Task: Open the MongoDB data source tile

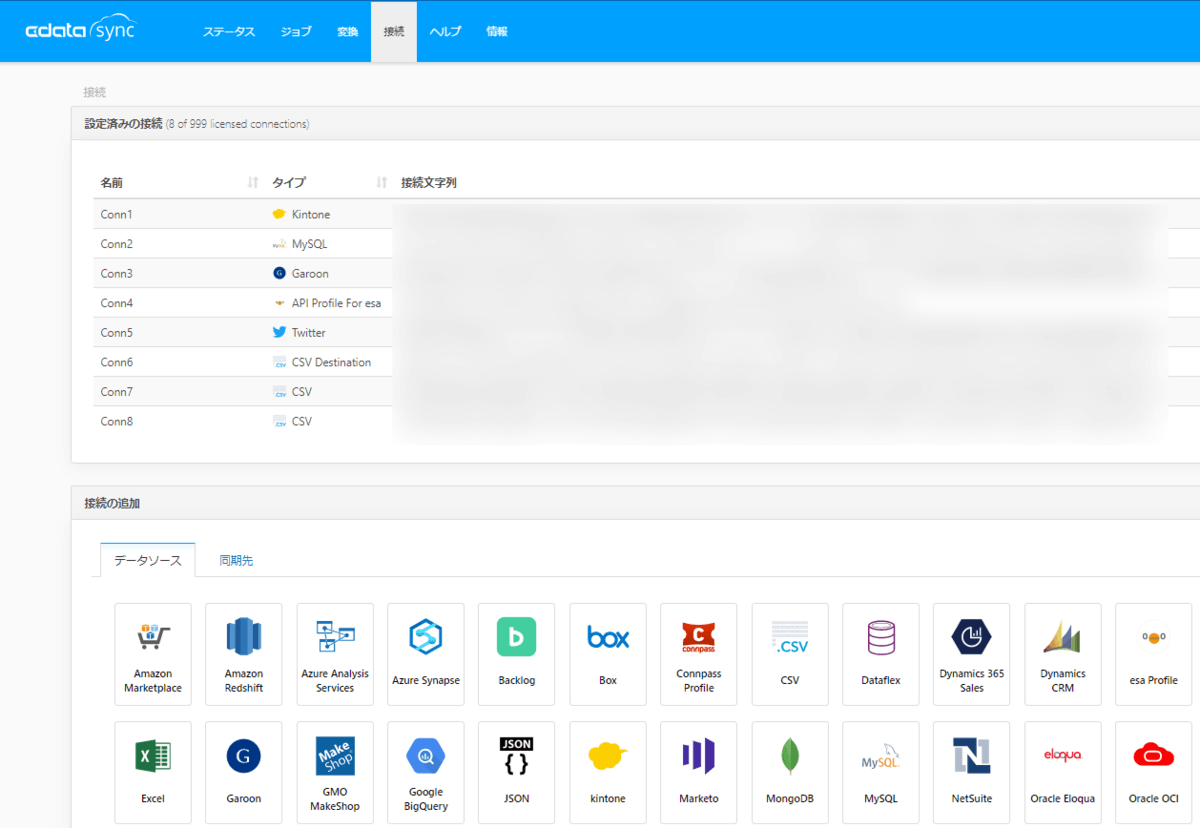Action: coord(790,773)
